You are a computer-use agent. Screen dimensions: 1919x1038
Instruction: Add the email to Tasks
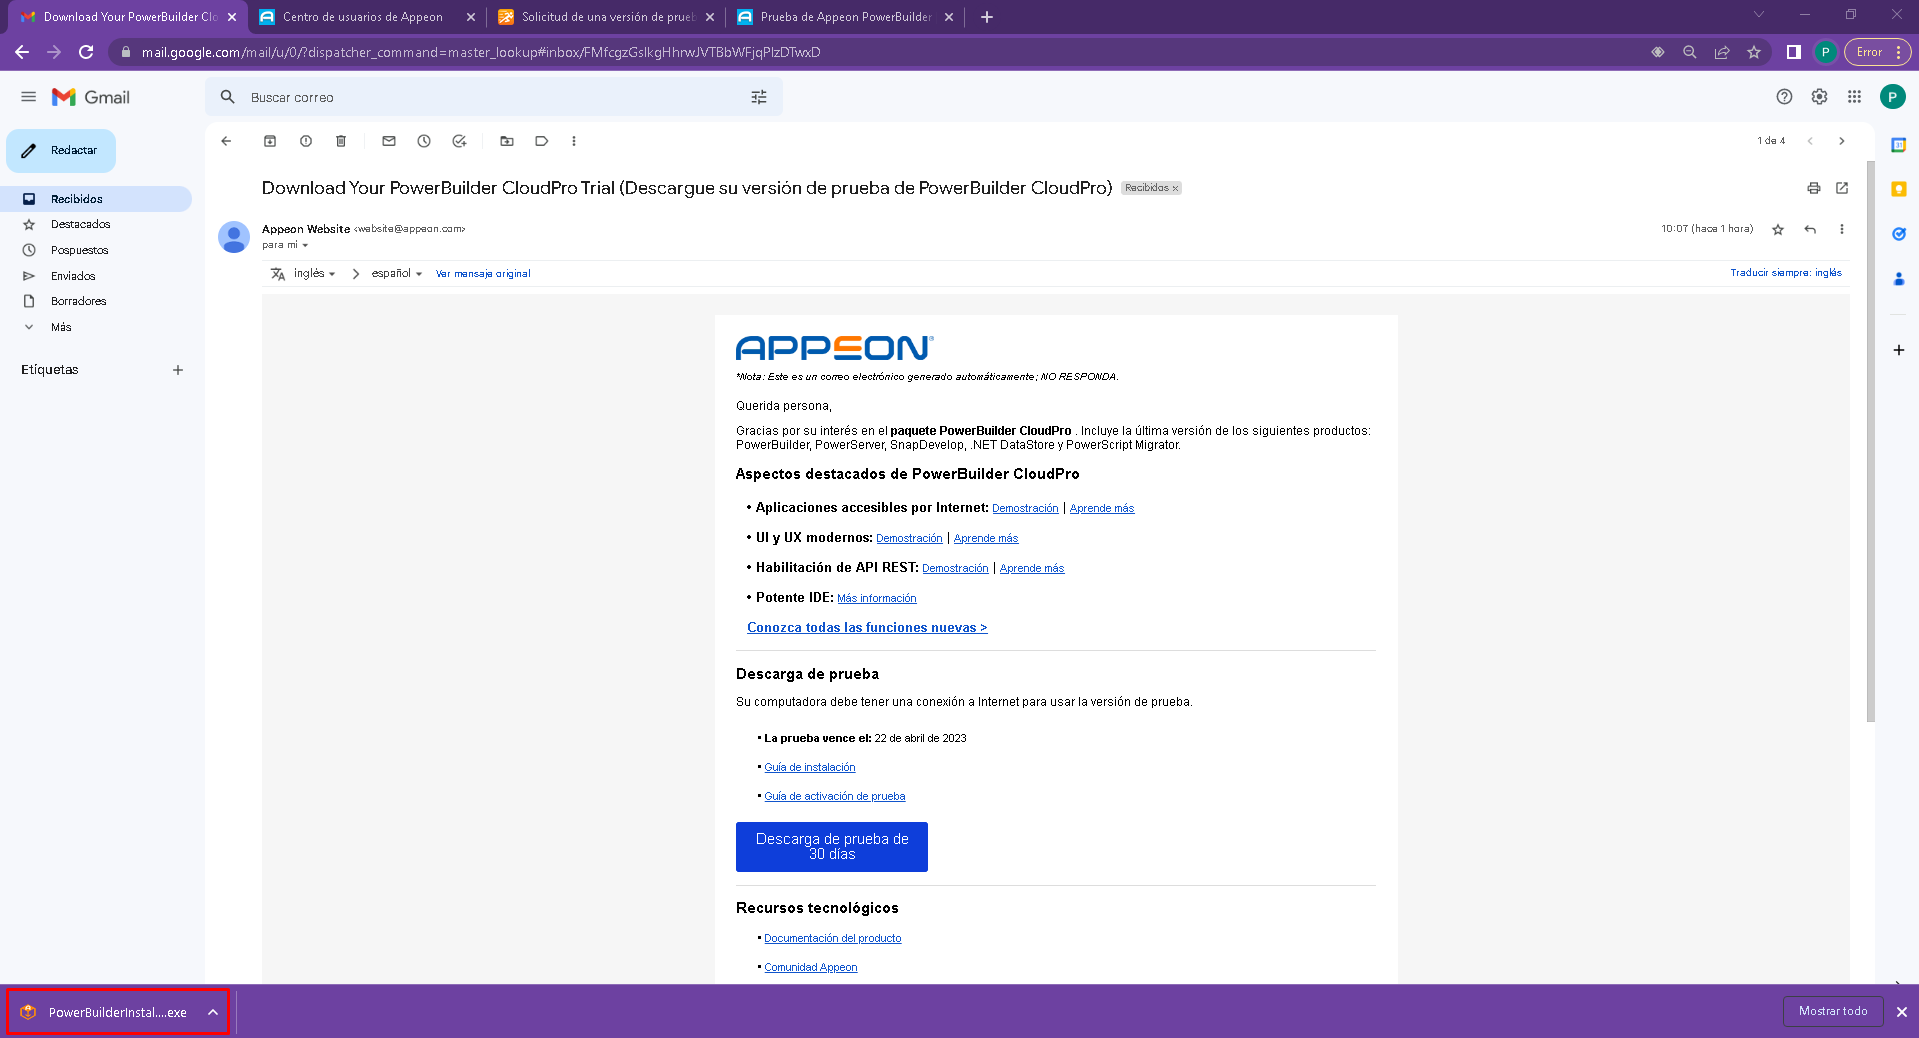click(x=459, y=141)
